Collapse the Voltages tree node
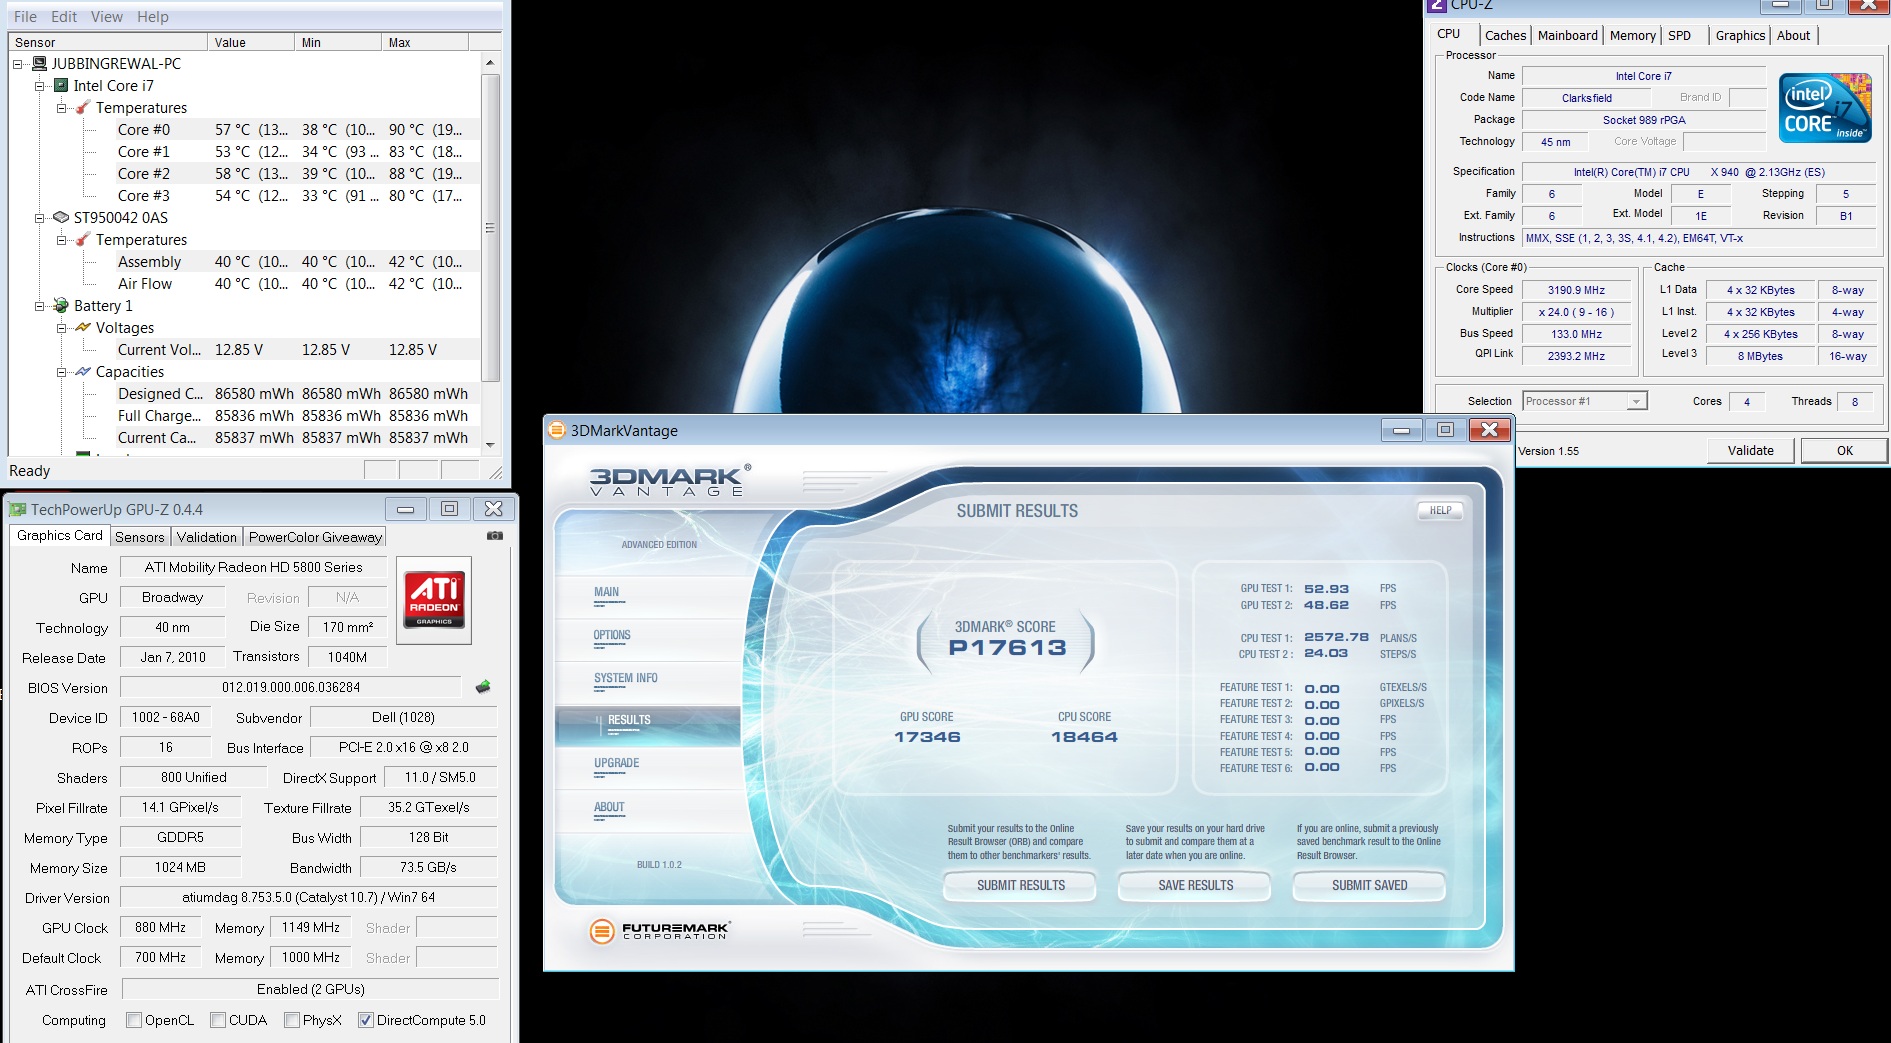Screen dimensions: 1891x1043 pyautogui.click(x=62, y=328)
